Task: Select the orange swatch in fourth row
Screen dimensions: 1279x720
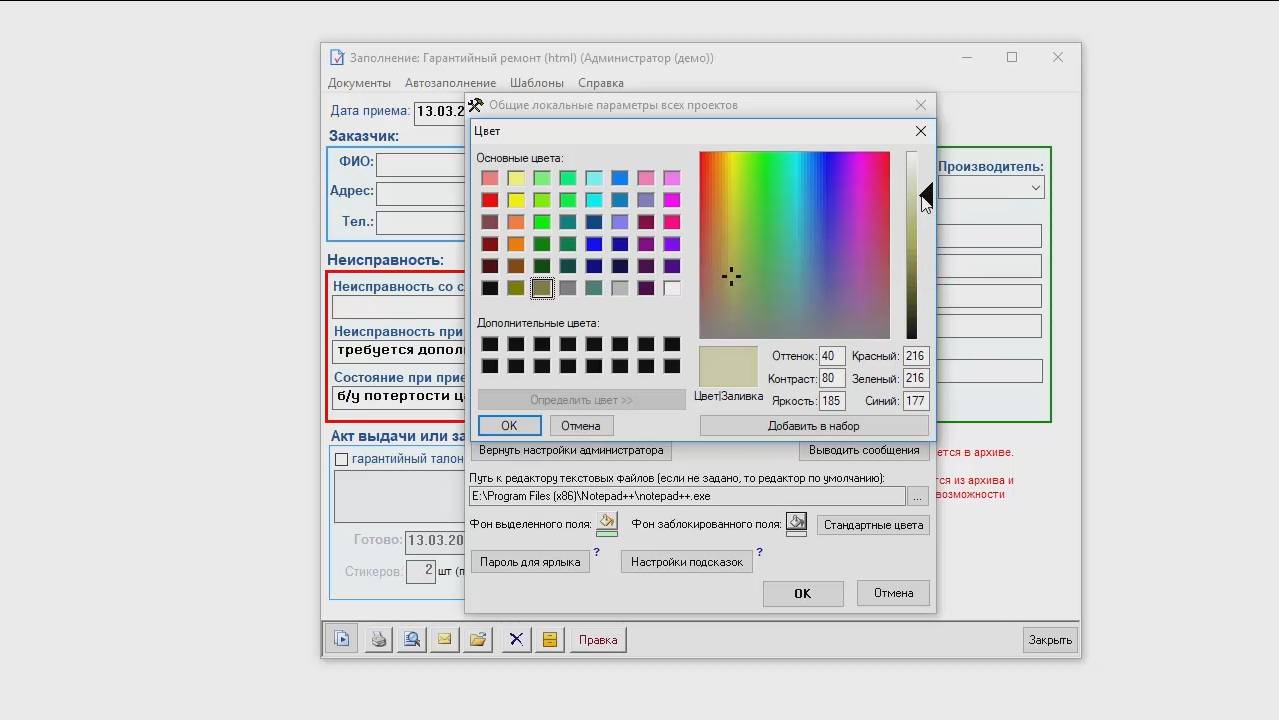Action: coord(516,244)
